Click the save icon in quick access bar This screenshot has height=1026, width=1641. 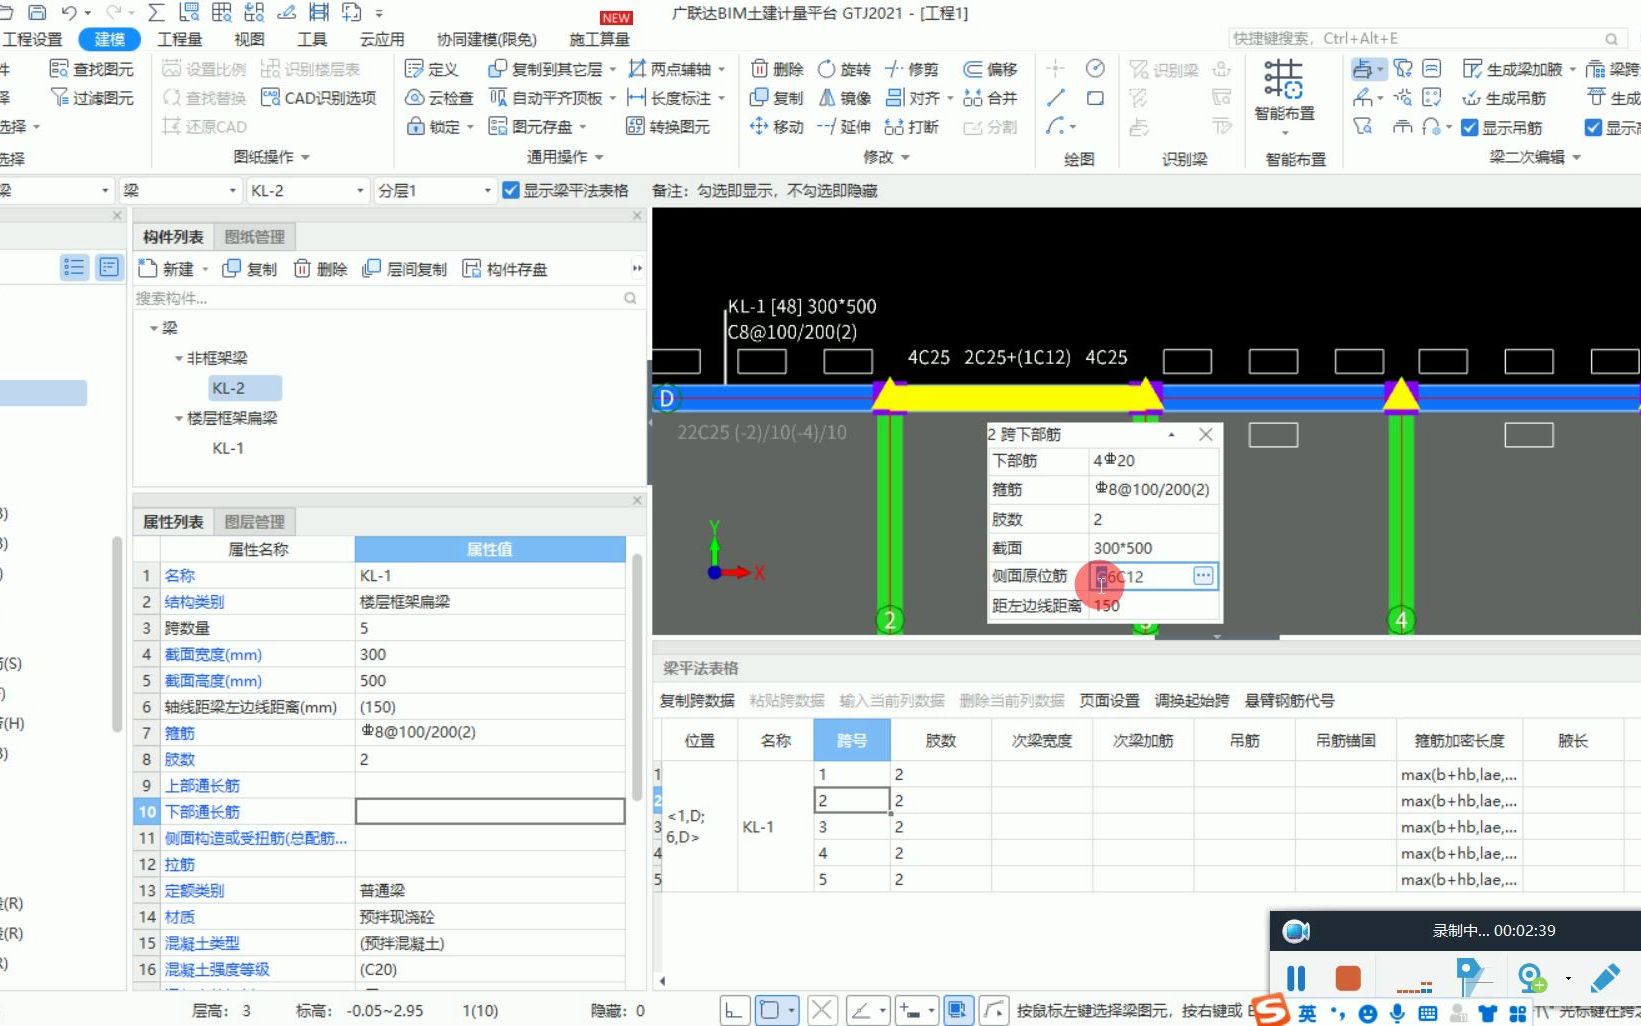point(36,13)
